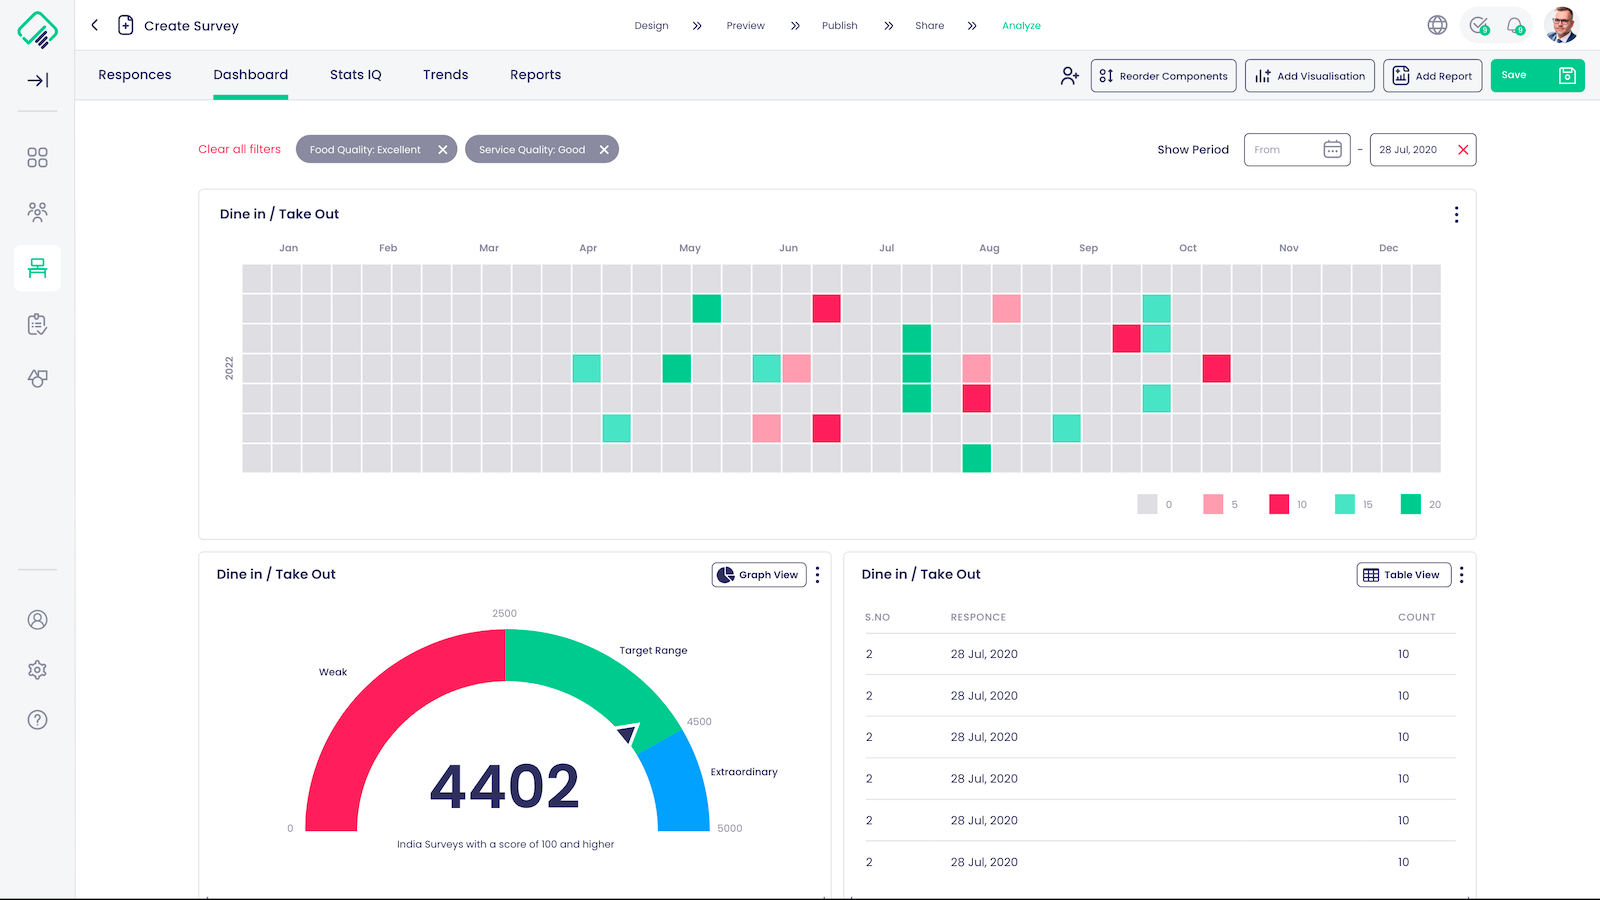
Task: Click the globe language icon
Action: pyautogui.click(x=1437, y=26)
